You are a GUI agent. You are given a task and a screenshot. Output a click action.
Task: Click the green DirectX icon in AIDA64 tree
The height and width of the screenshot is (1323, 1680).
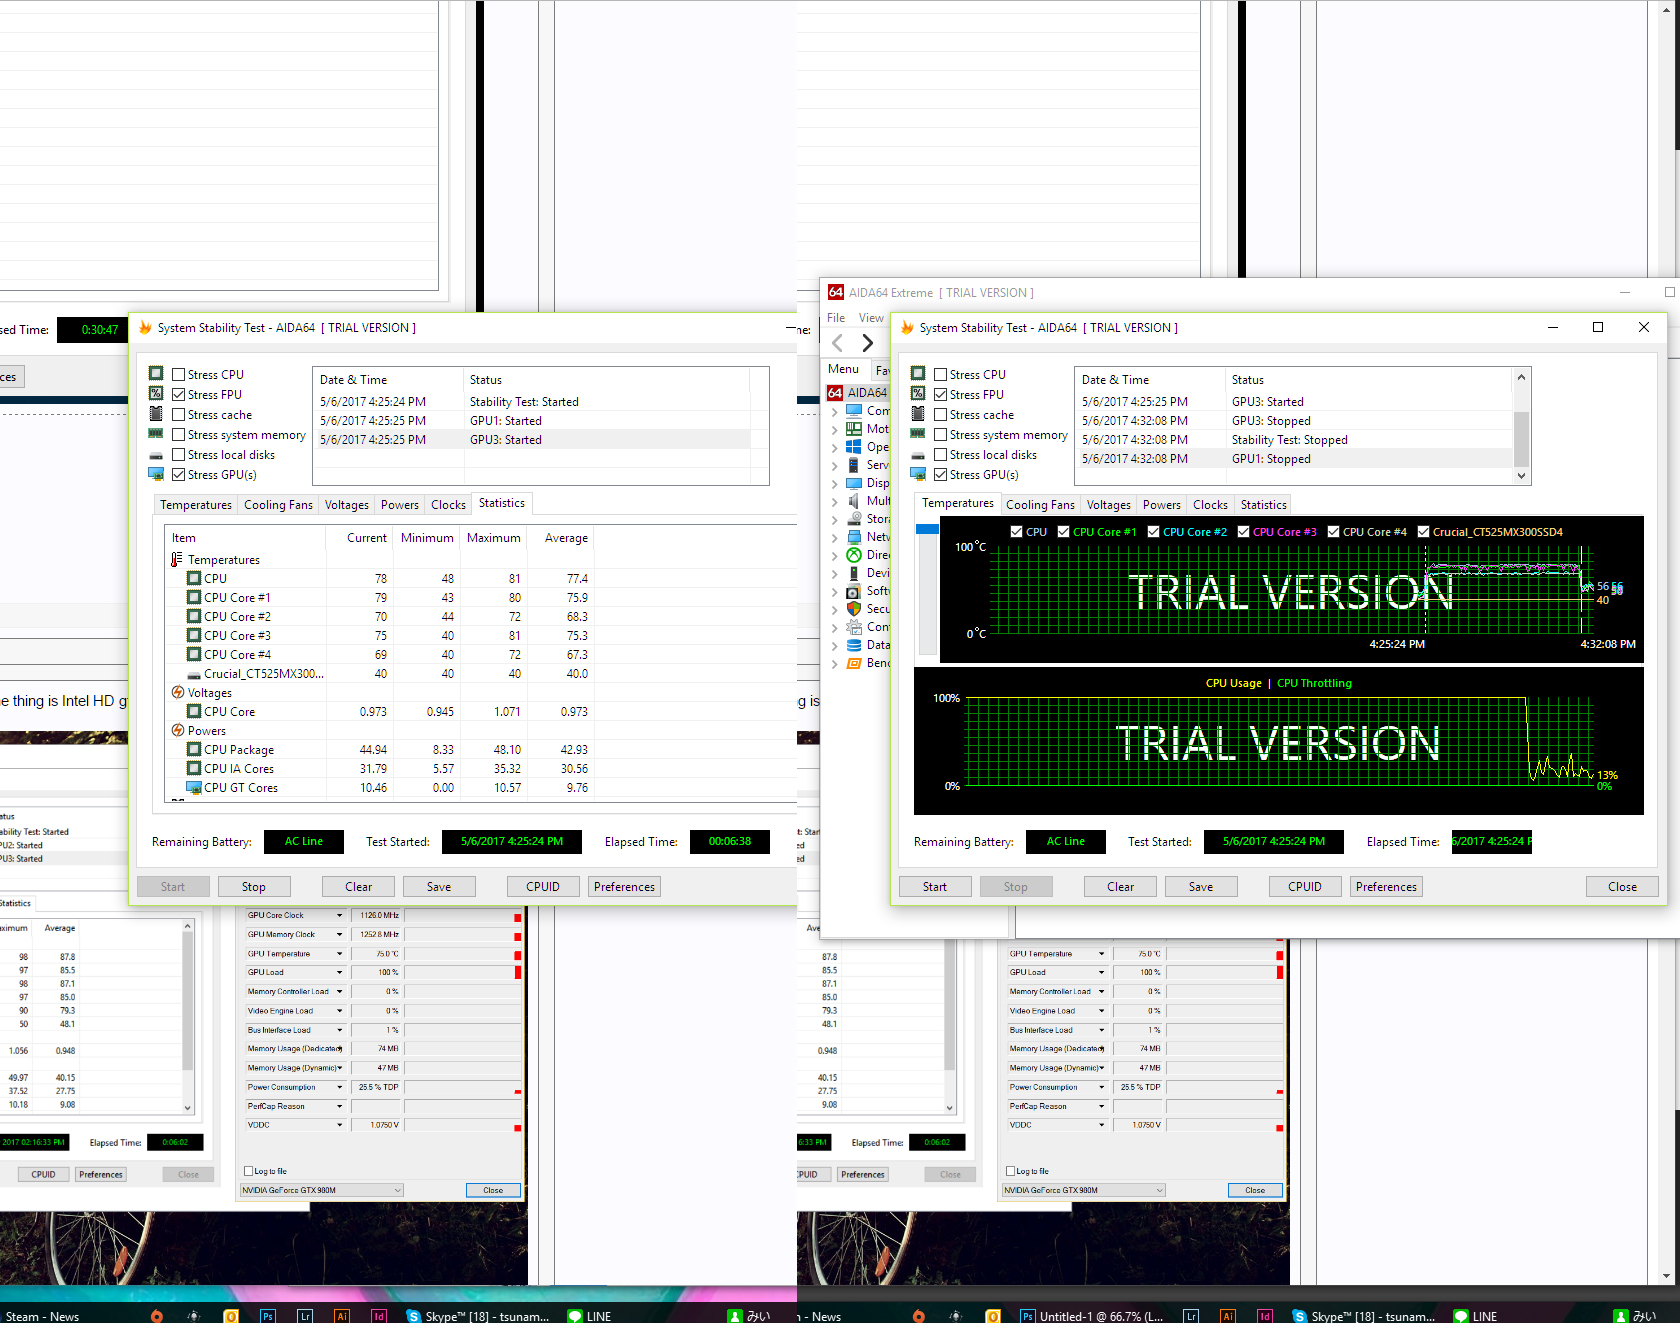[854, 555]
